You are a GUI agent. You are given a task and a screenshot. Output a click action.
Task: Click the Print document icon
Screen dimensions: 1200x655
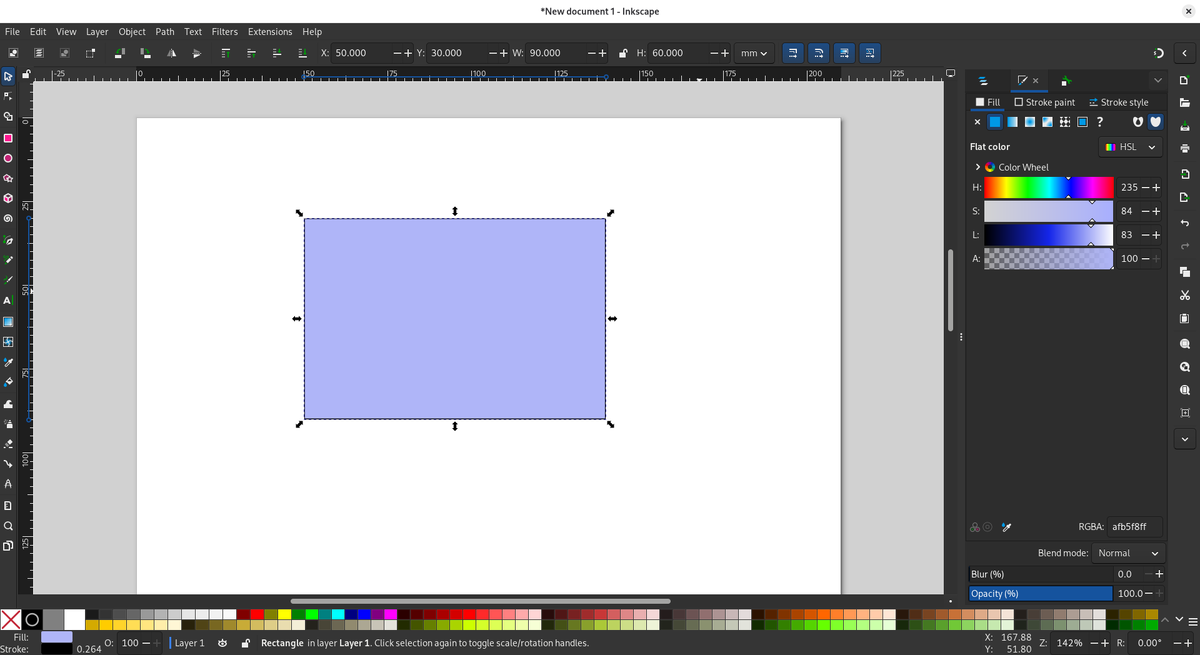pos(1185,148)
